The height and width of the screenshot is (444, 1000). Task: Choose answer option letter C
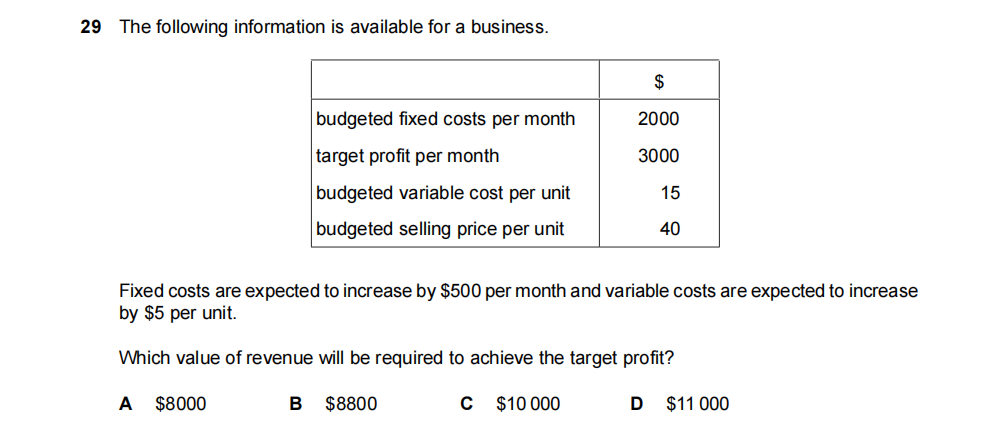466,404
